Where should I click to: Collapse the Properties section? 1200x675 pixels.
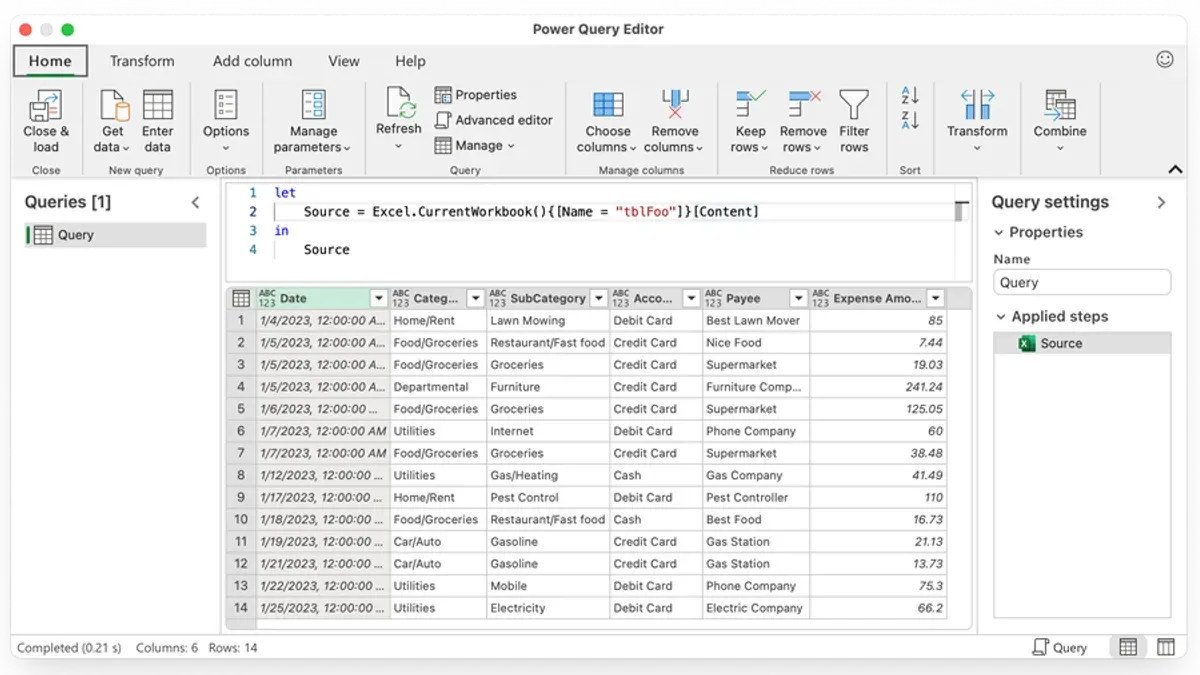(1000, 232)
